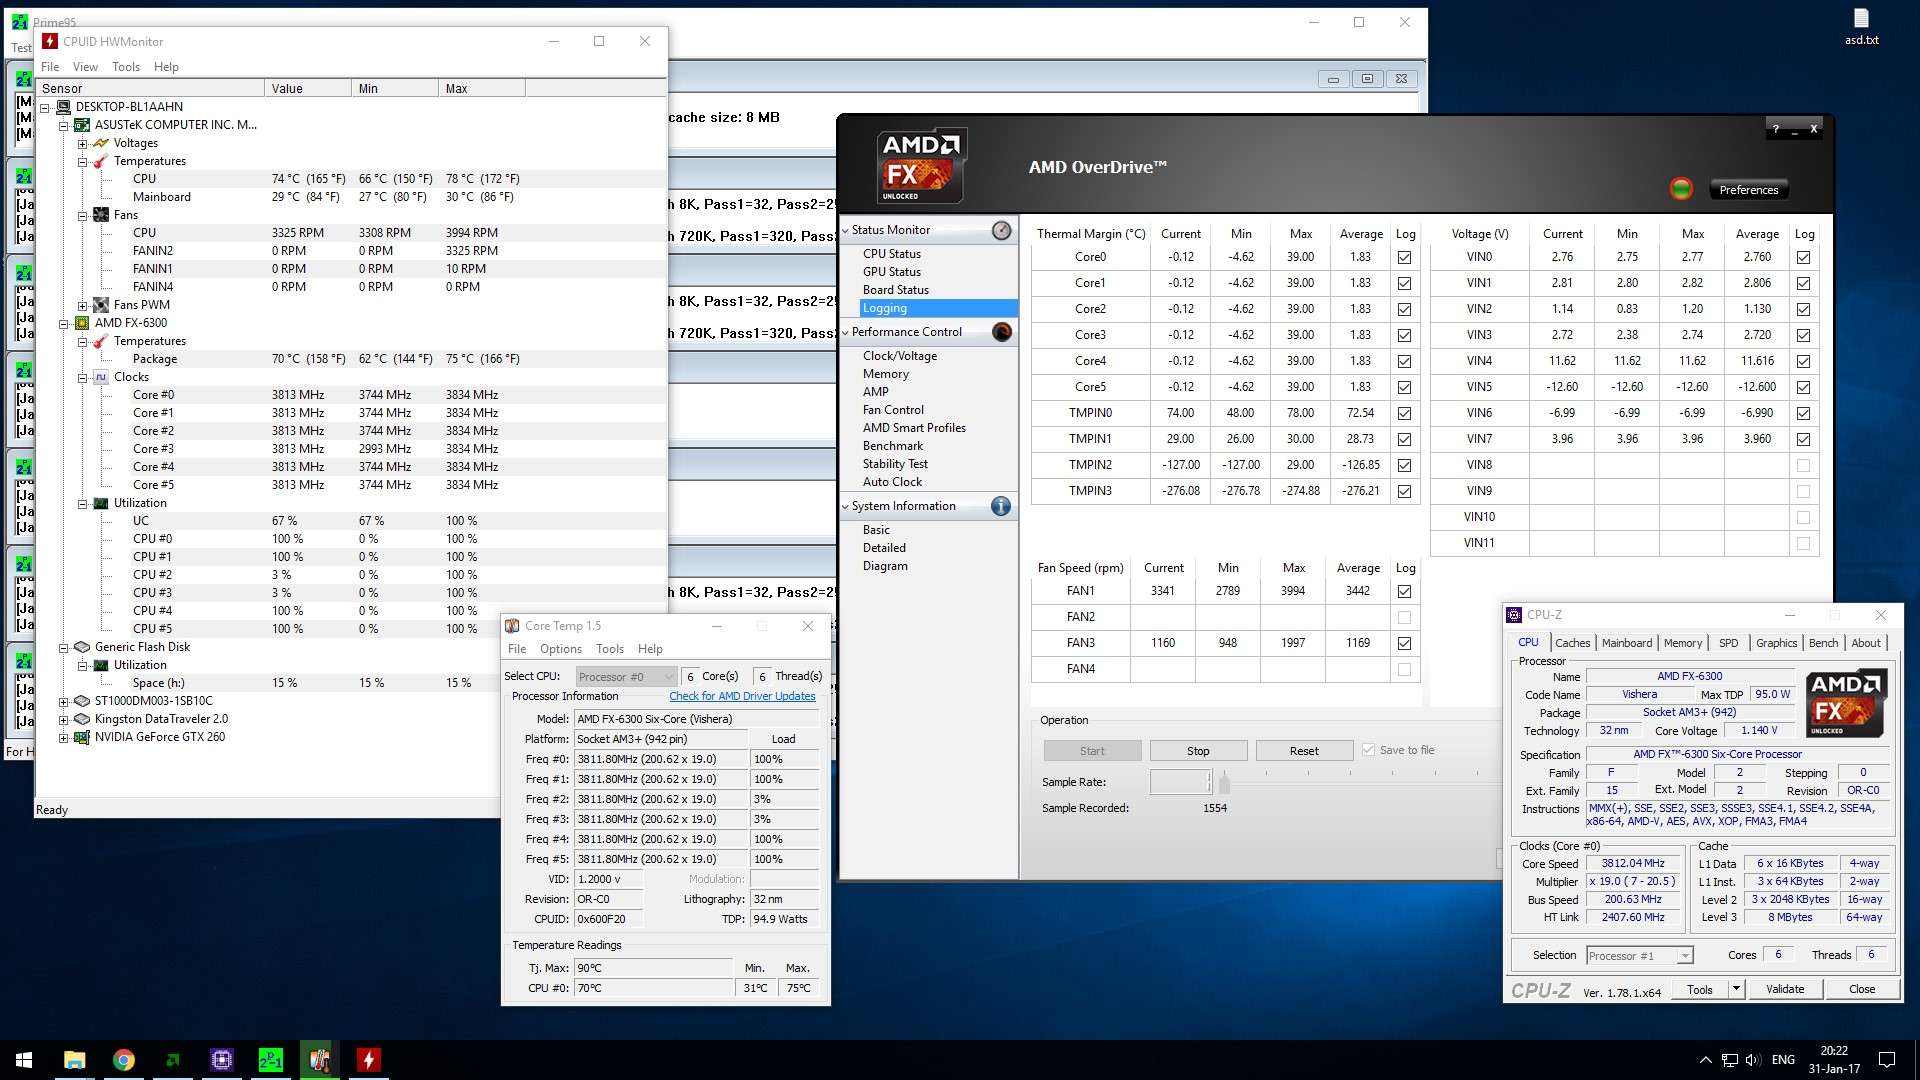Click Core Temp title bar icon
This screenshot has height=1080, width=1920.
click(x=512, y=626)
